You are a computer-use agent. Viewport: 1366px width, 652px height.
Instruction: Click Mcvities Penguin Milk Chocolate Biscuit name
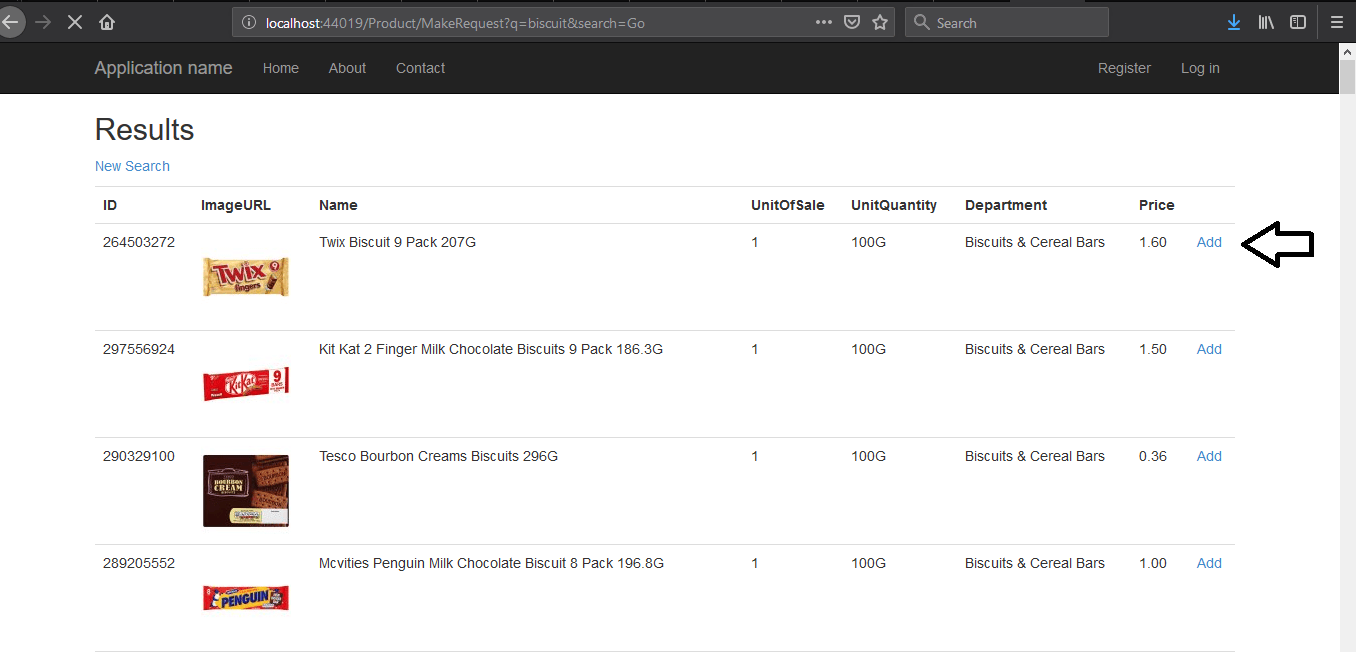click(x=491, y=563)
